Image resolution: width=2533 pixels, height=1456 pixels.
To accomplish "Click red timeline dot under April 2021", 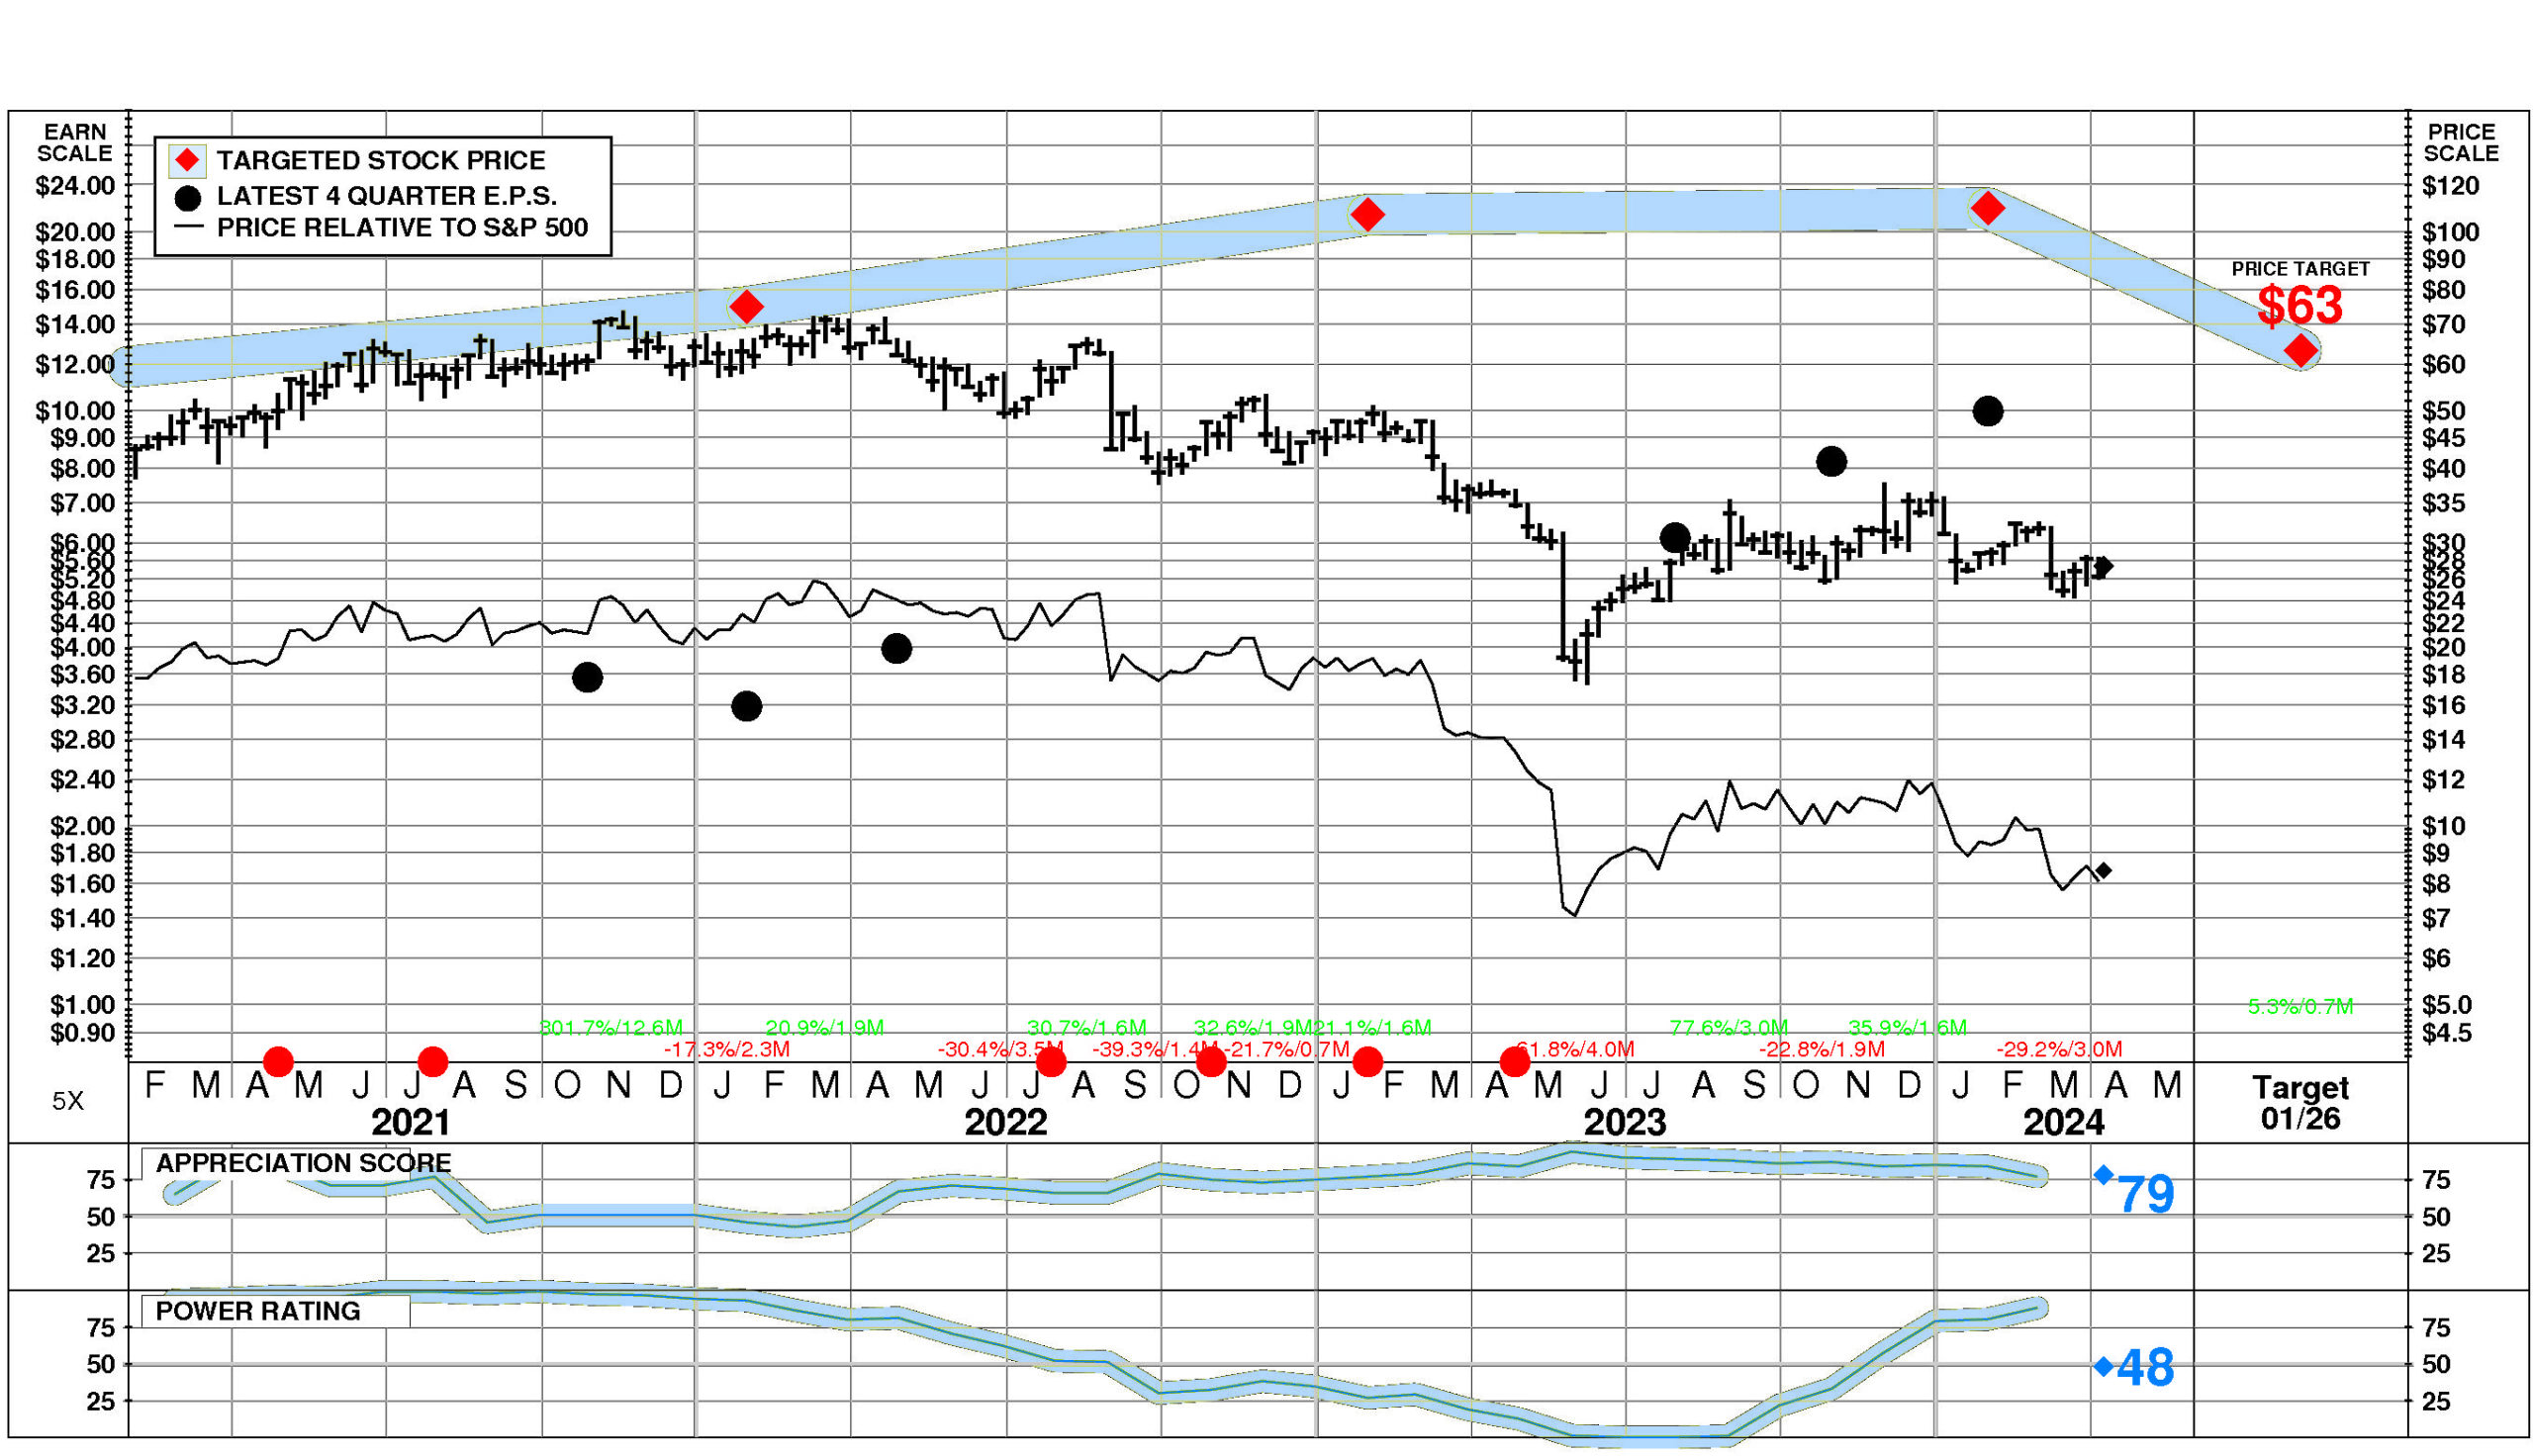I will pyautogui.click(x=278, y=1061).
